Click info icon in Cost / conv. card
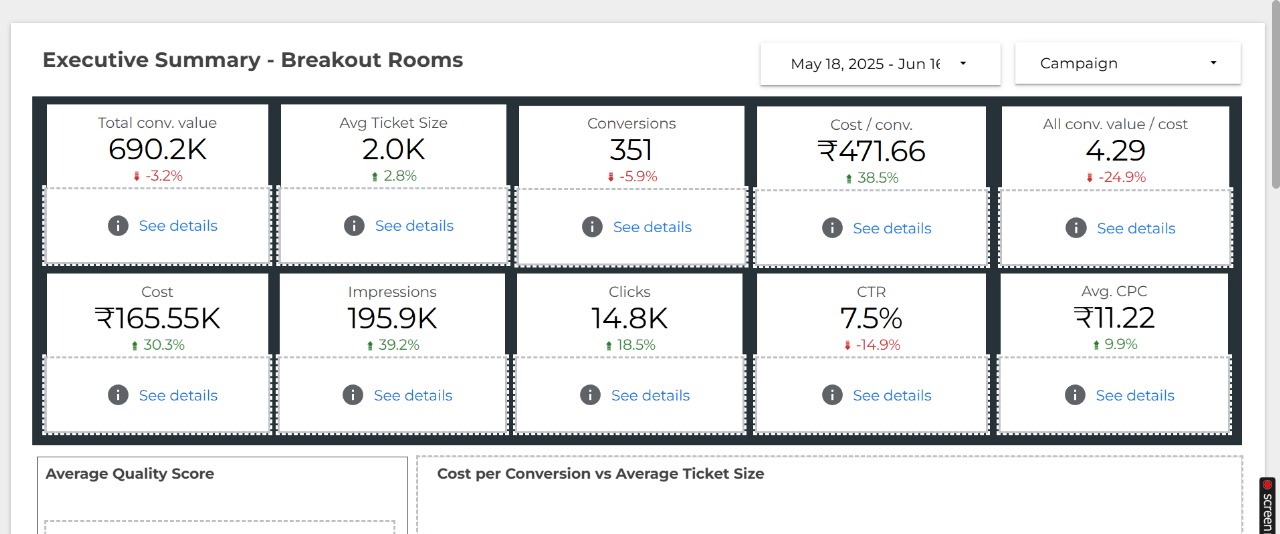The width and height of the screenshot is (1280, 534). point(832,228)
